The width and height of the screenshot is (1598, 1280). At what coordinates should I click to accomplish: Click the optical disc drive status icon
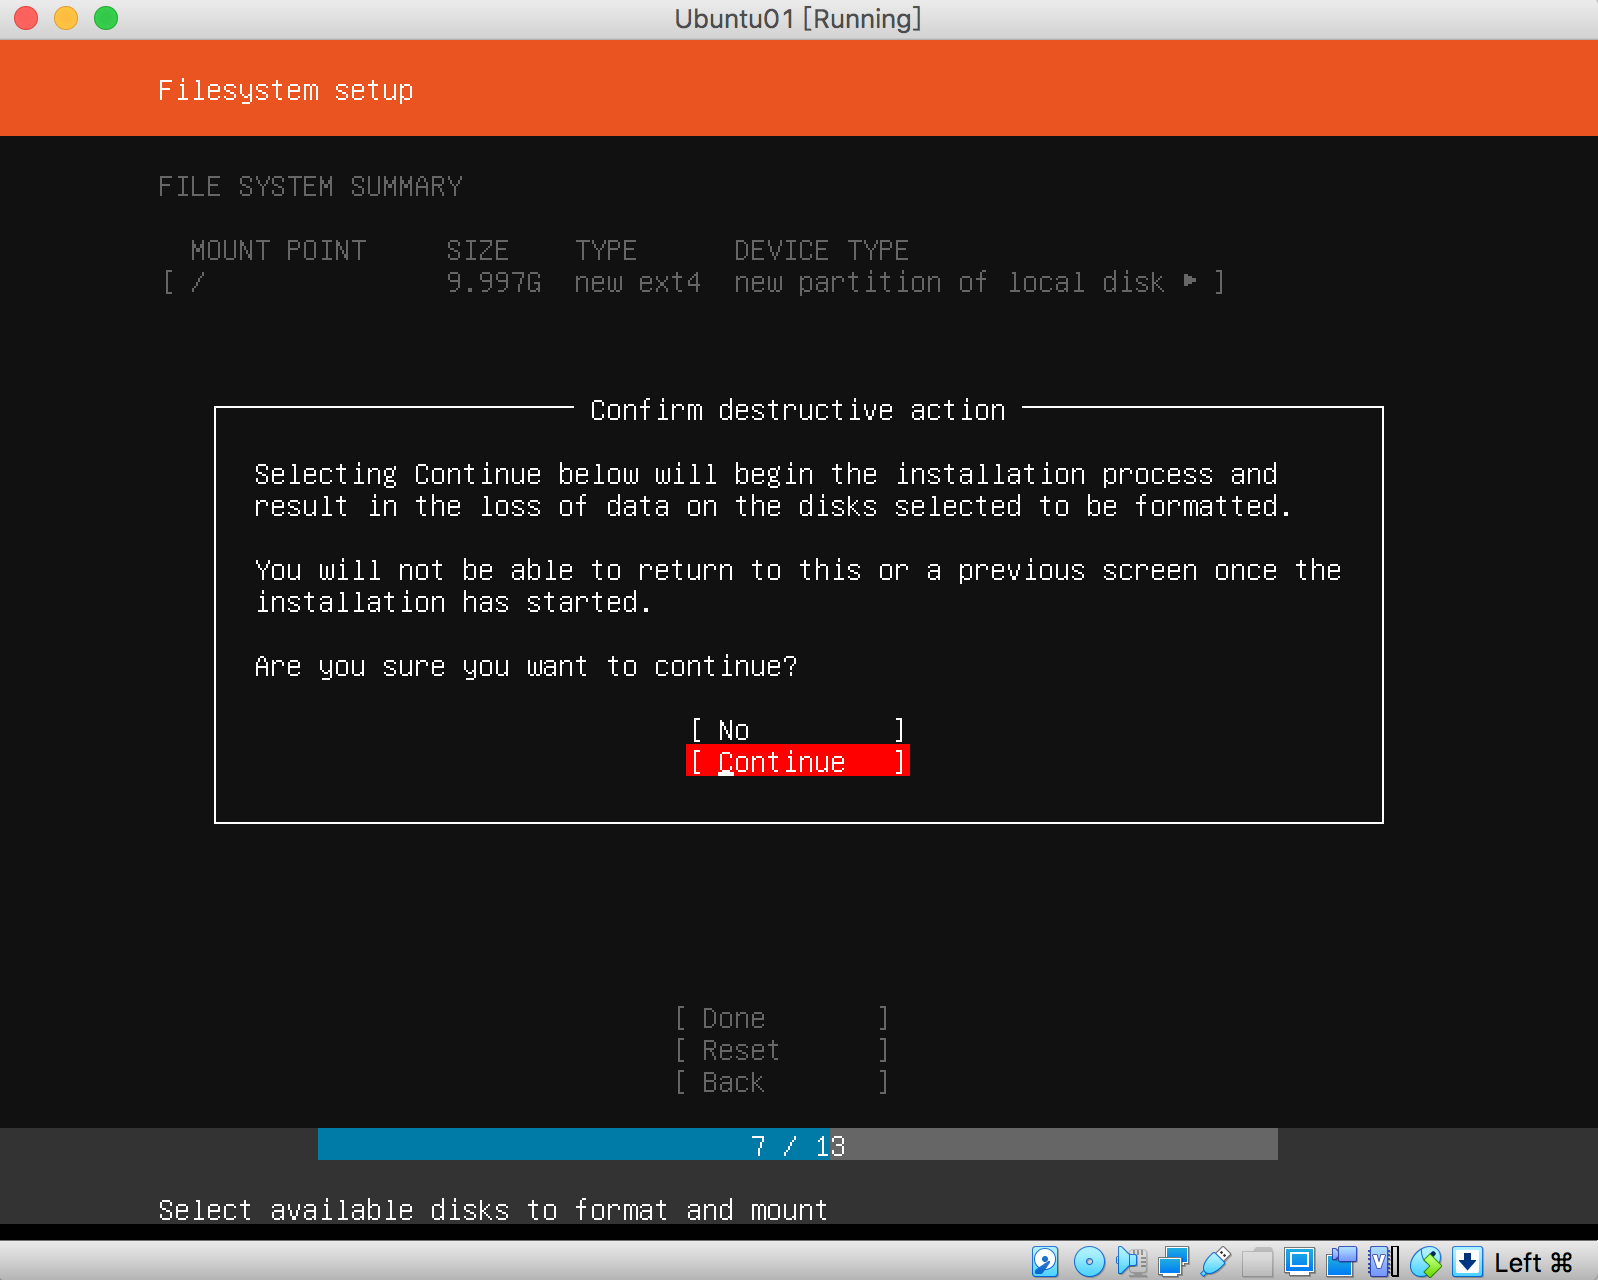(x=1089, y=1262)
